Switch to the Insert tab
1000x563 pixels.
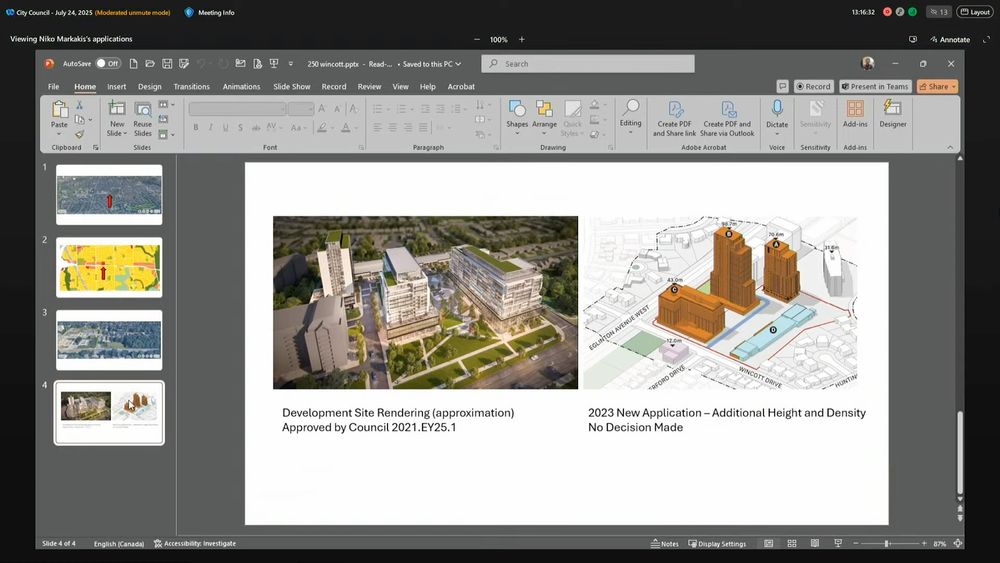point(116,87)
